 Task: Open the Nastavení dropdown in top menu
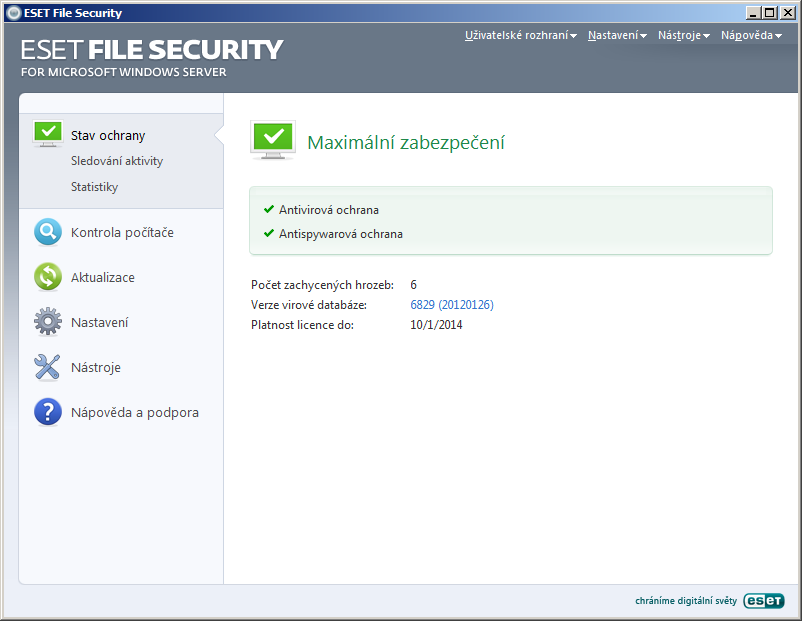pyautogui.click(x=617, y=35)
